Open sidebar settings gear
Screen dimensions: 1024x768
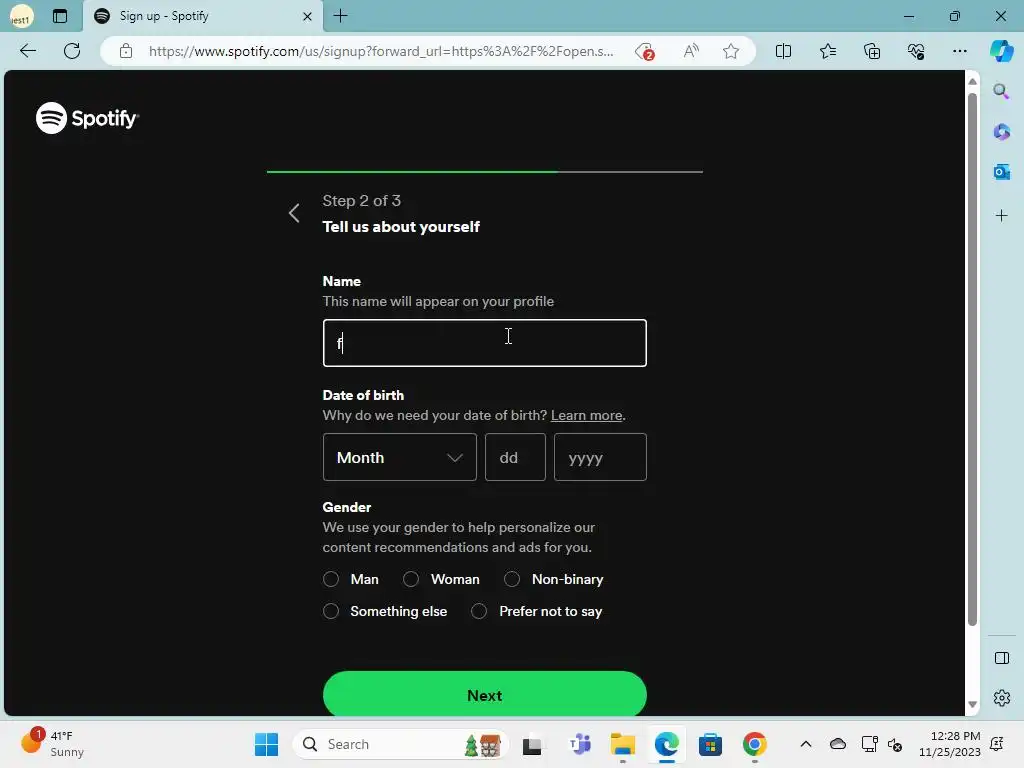point(1001,698)
